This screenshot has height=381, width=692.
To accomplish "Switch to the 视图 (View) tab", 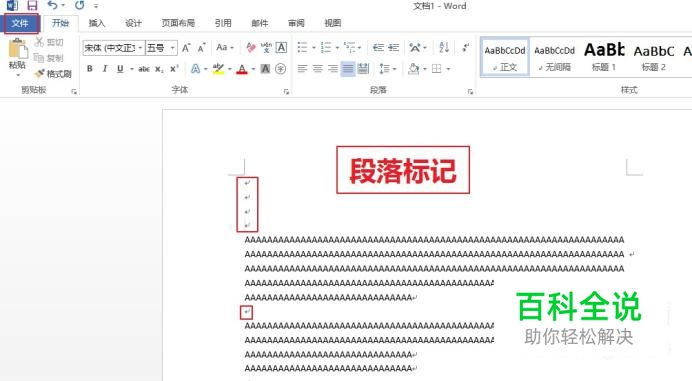I will point(333,23).
